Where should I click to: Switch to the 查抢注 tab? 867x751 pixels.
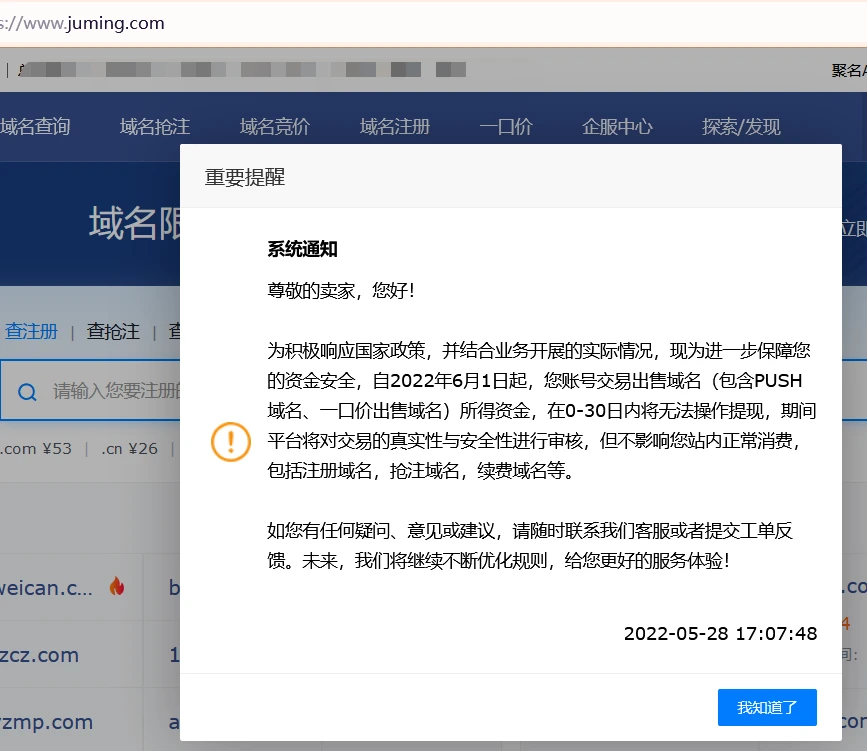[113, 332]
